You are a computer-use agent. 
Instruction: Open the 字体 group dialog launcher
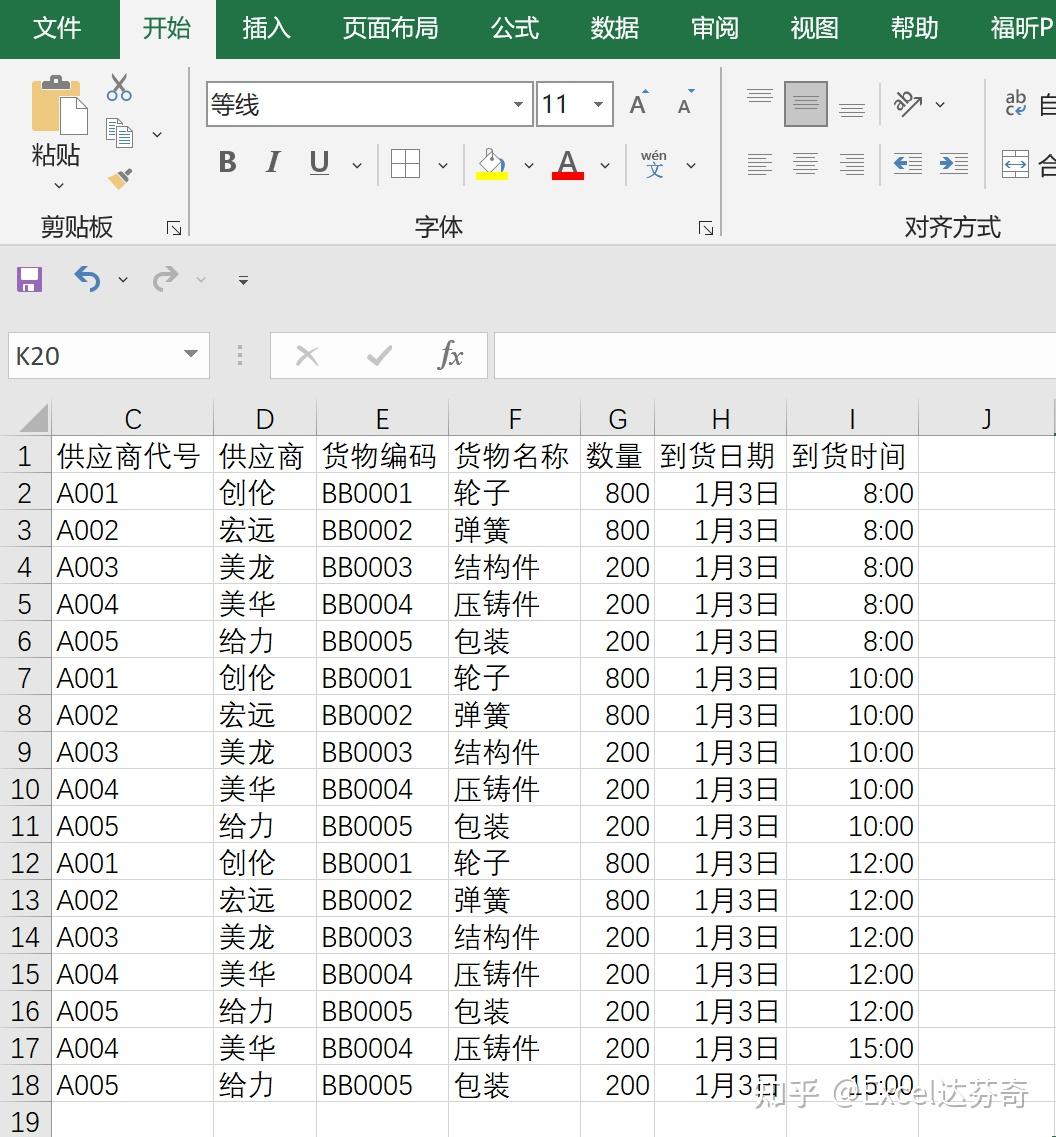707,227
